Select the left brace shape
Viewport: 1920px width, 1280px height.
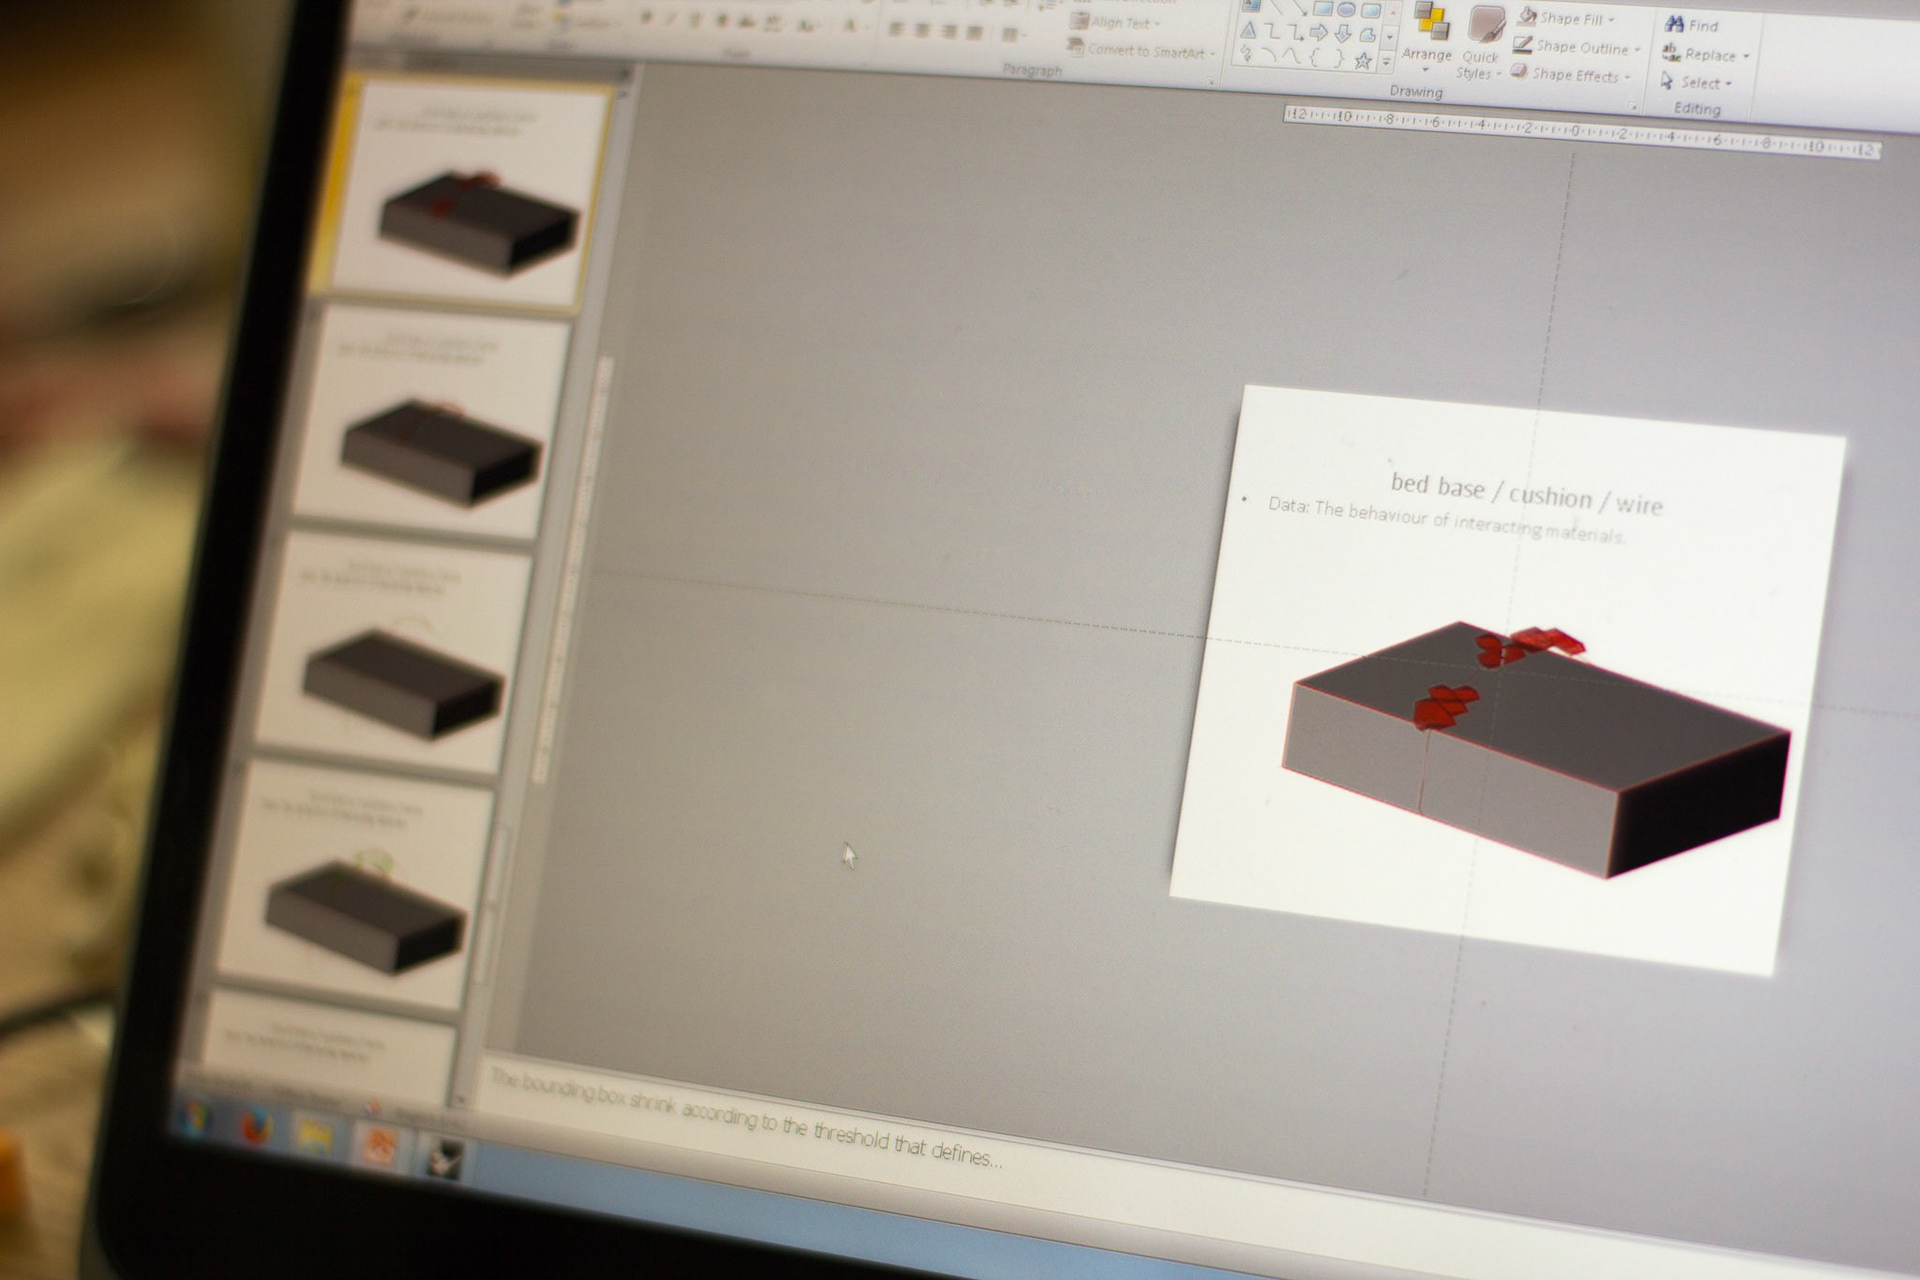1314,58
